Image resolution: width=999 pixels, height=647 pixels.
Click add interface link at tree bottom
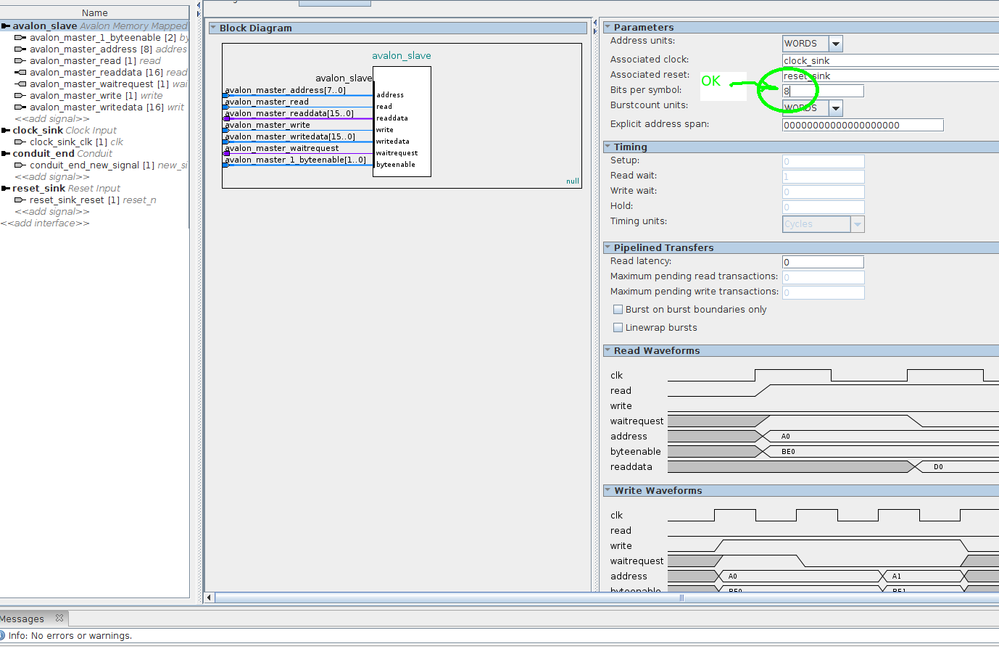tap(45, 223)
